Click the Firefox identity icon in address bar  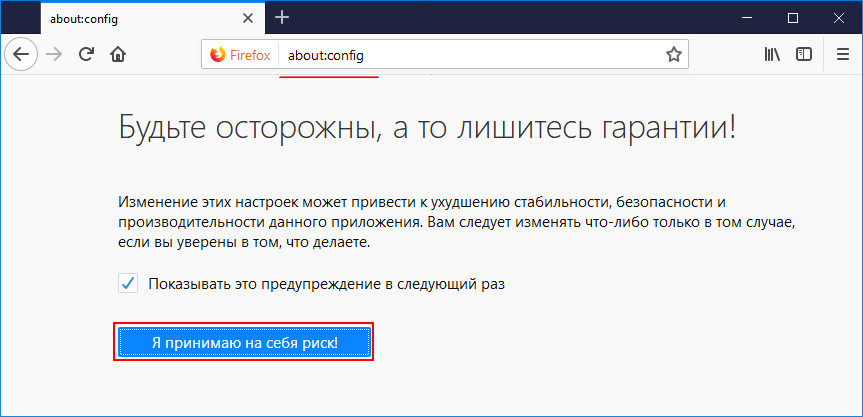coord(240,55)
